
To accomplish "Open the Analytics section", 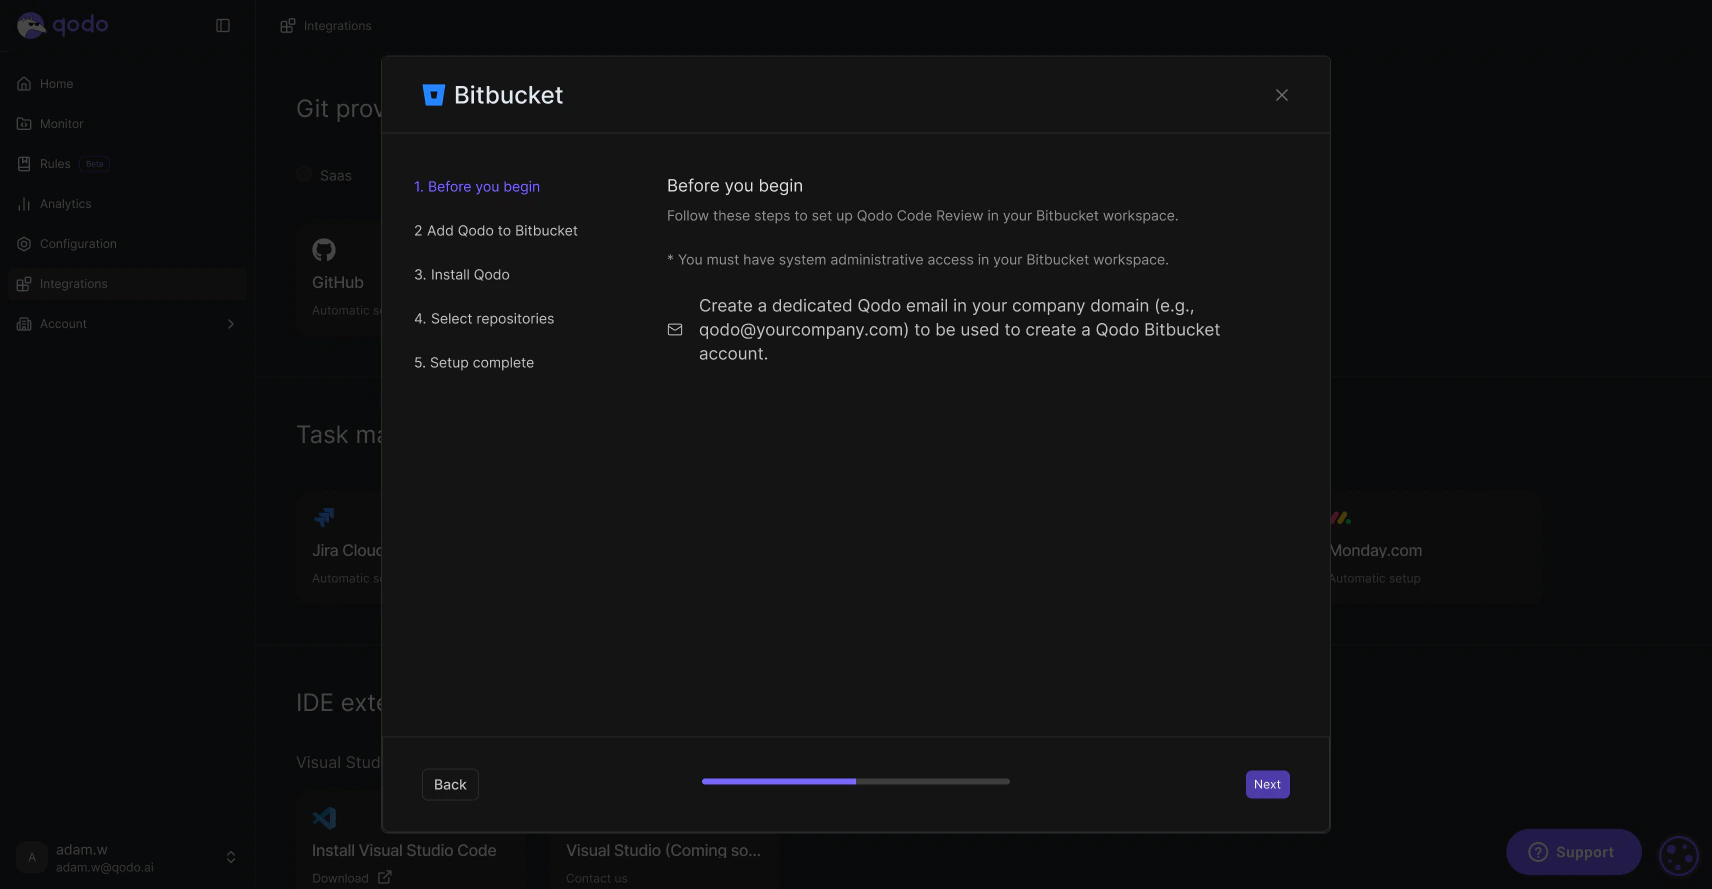I will pyautogui.click(x=127, y=204).
